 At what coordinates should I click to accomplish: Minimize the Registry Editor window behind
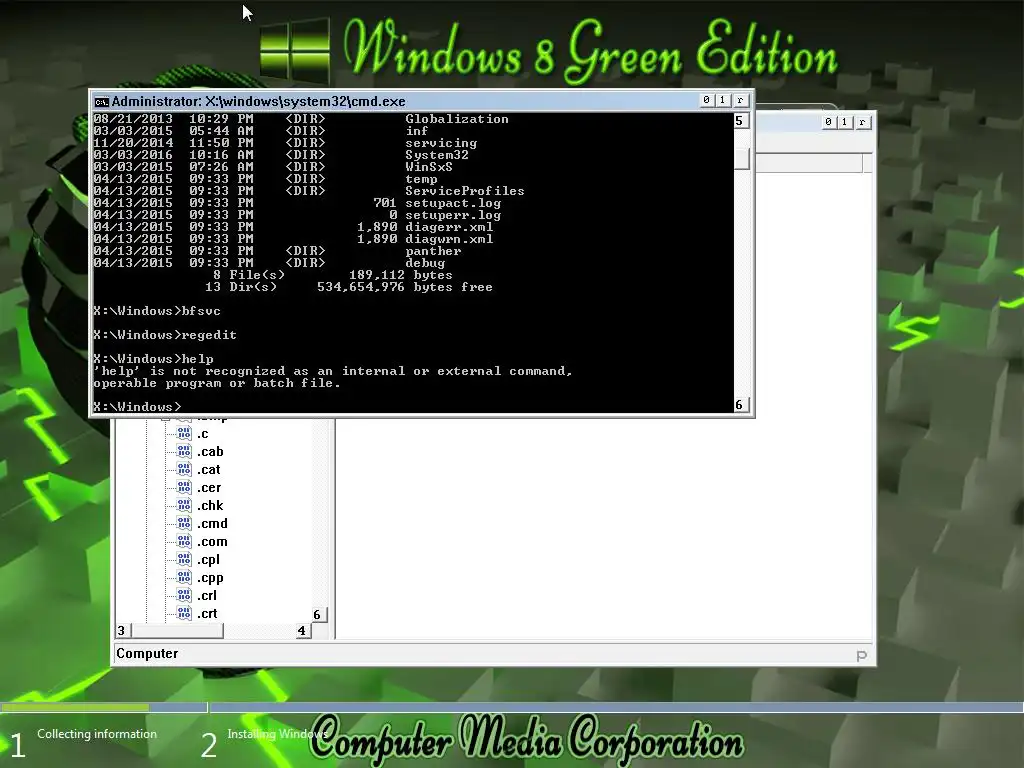tap(828, 121)
